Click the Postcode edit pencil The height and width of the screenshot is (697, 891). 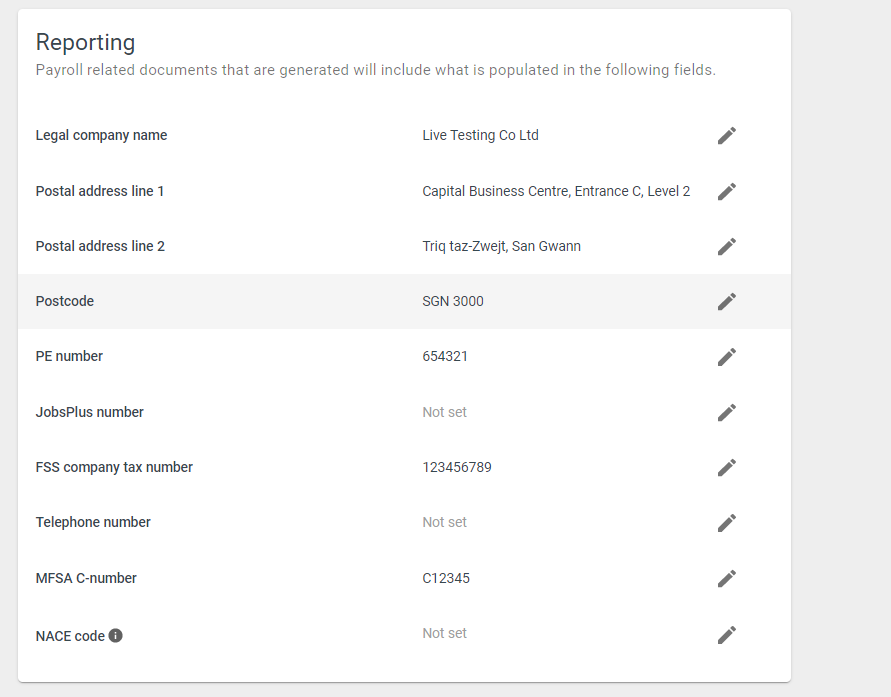727,302
